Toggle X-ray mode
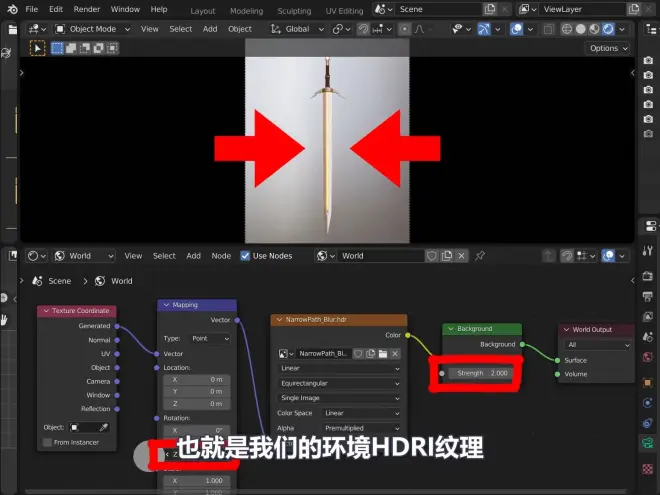Image resolution: width=660 pixels, height=495 pixels. (548, 29)
